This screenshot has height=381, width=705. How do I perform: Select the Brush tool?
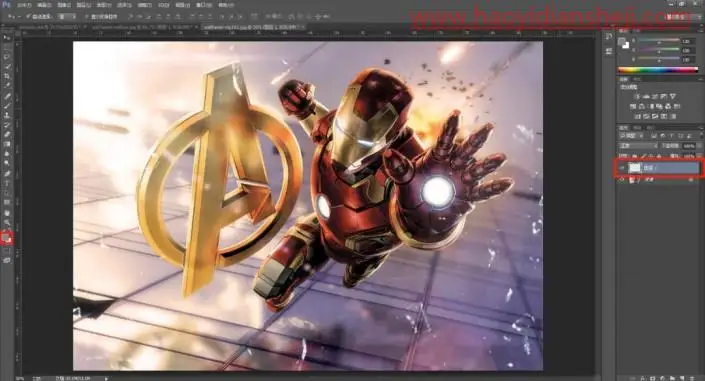7,105
